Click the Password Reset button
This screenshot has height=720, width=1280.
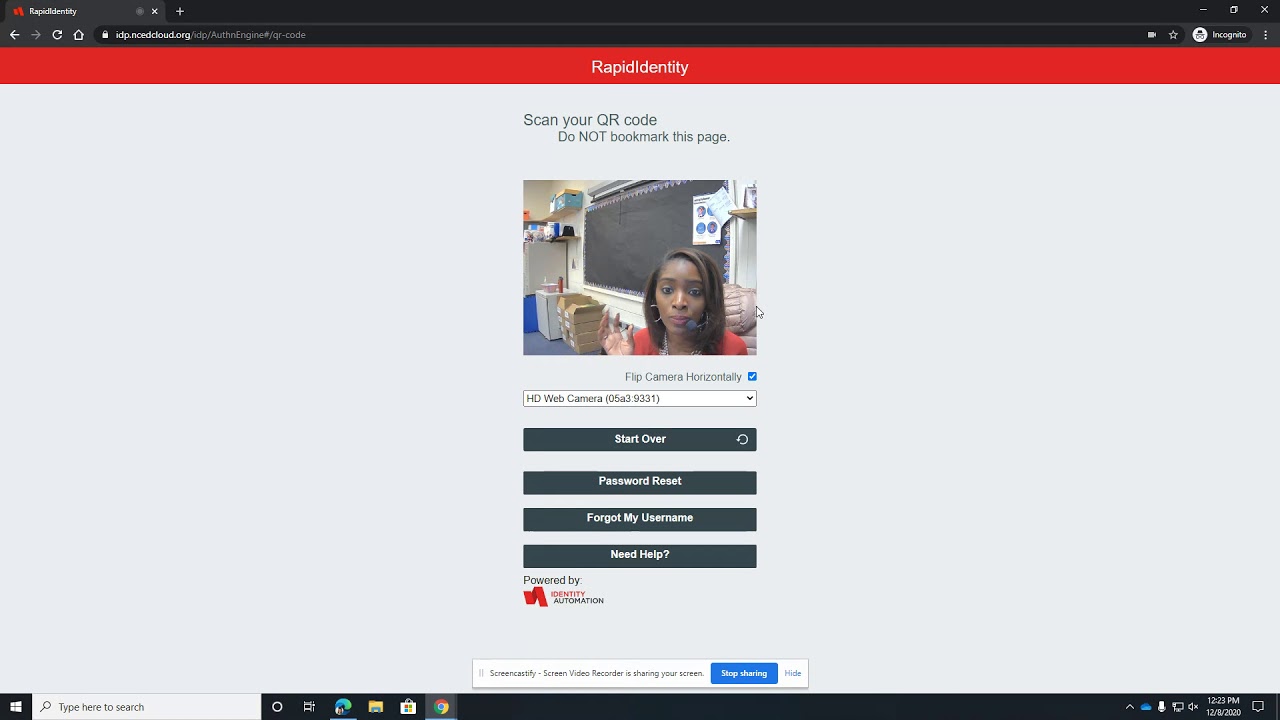click(x=640, y=482)
